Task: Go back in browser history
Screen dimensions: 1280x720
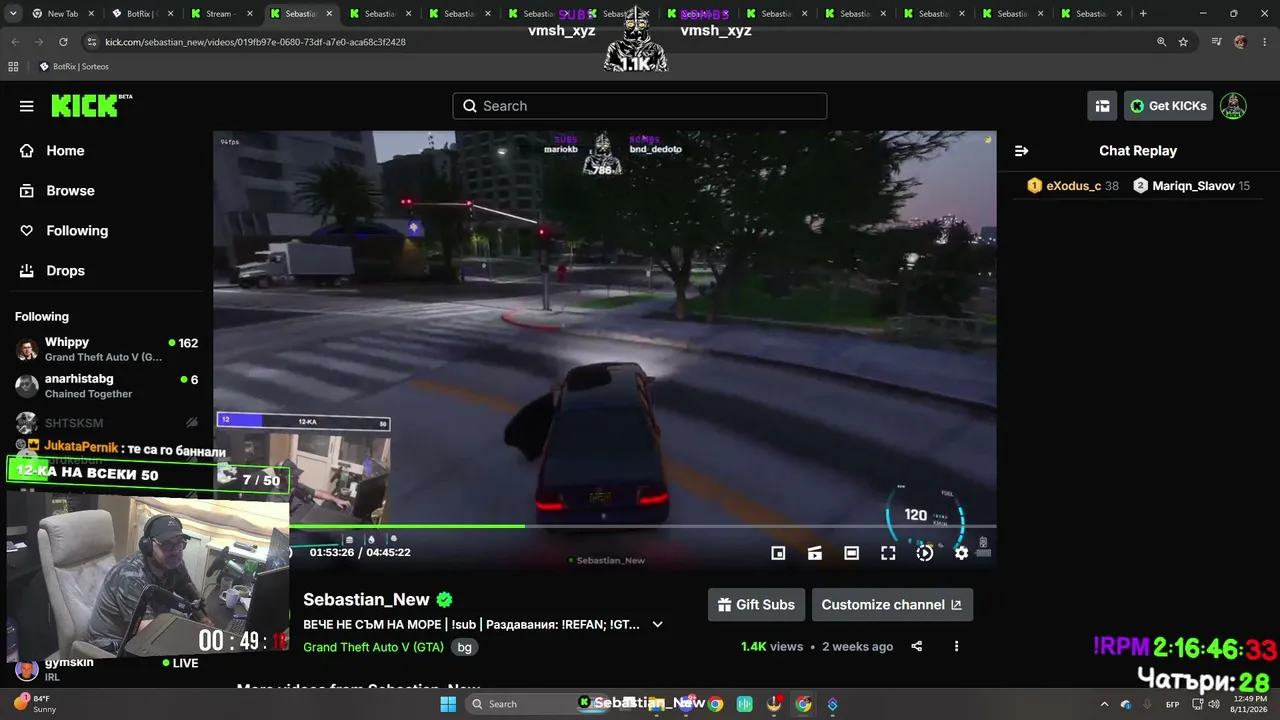Action: click(x=15, y=42)
